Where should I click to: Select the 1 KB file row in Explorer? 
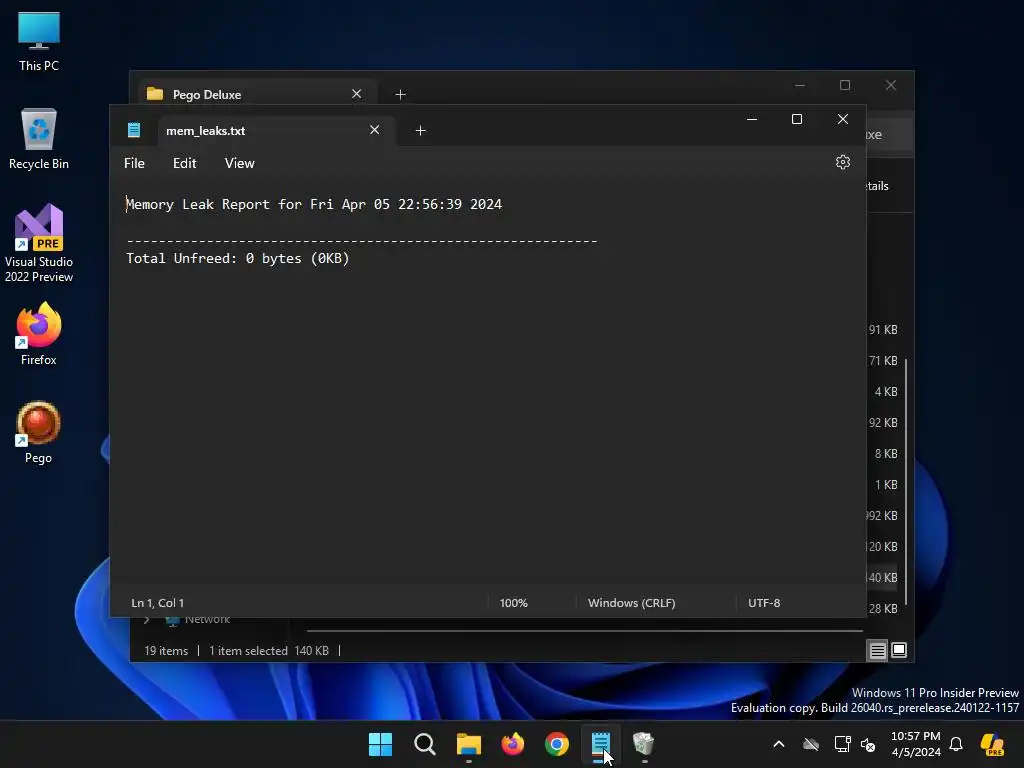tap(886, 485)
